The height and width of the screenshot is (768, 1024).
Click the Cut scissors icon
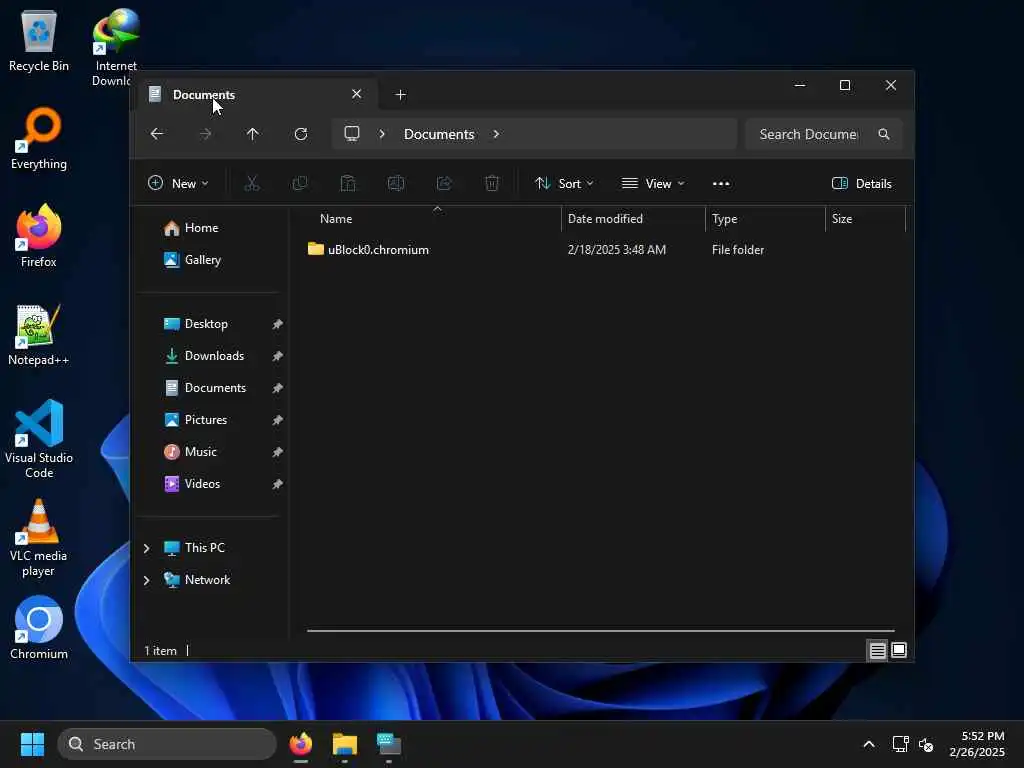252,184
